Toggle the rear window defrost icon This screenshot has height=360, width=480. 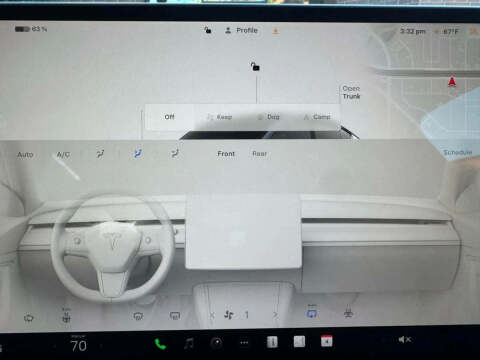pyautogui.click(x=175, y=315)
